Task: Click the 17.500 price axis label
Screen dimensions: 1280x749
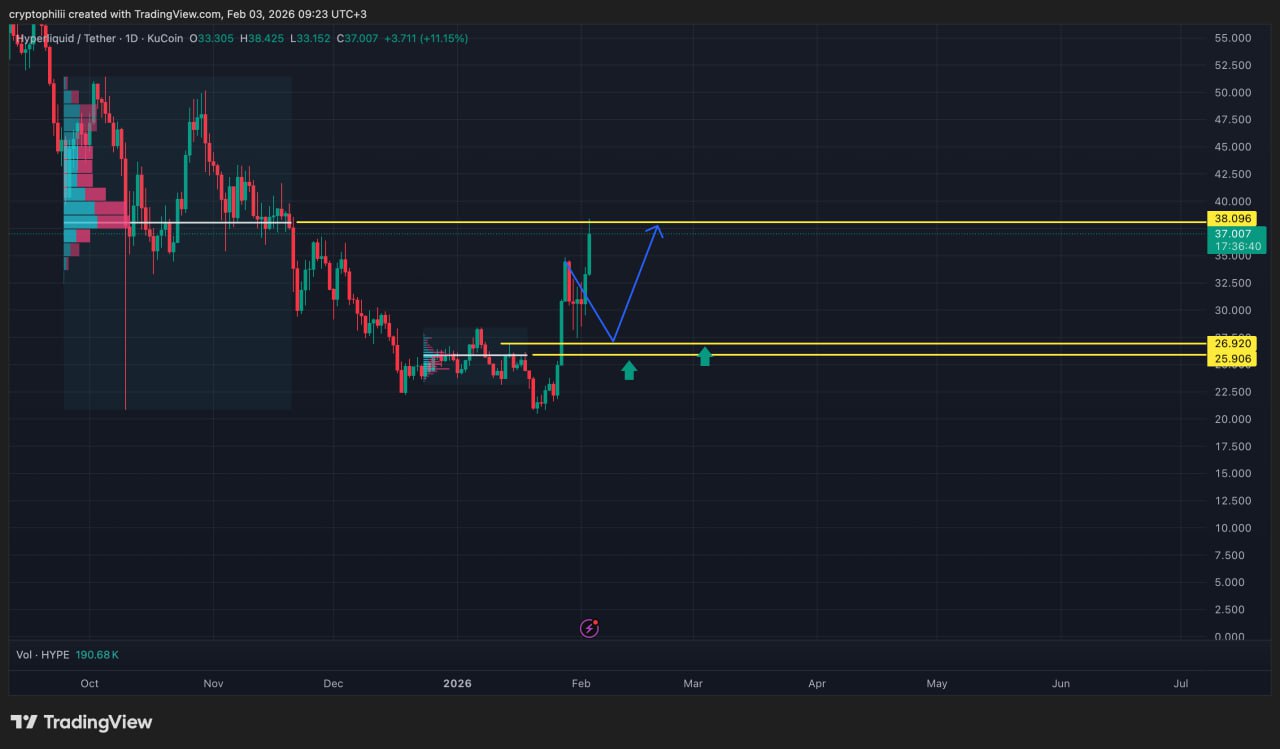Action: pyautogui.click(x=1233, y=446)
